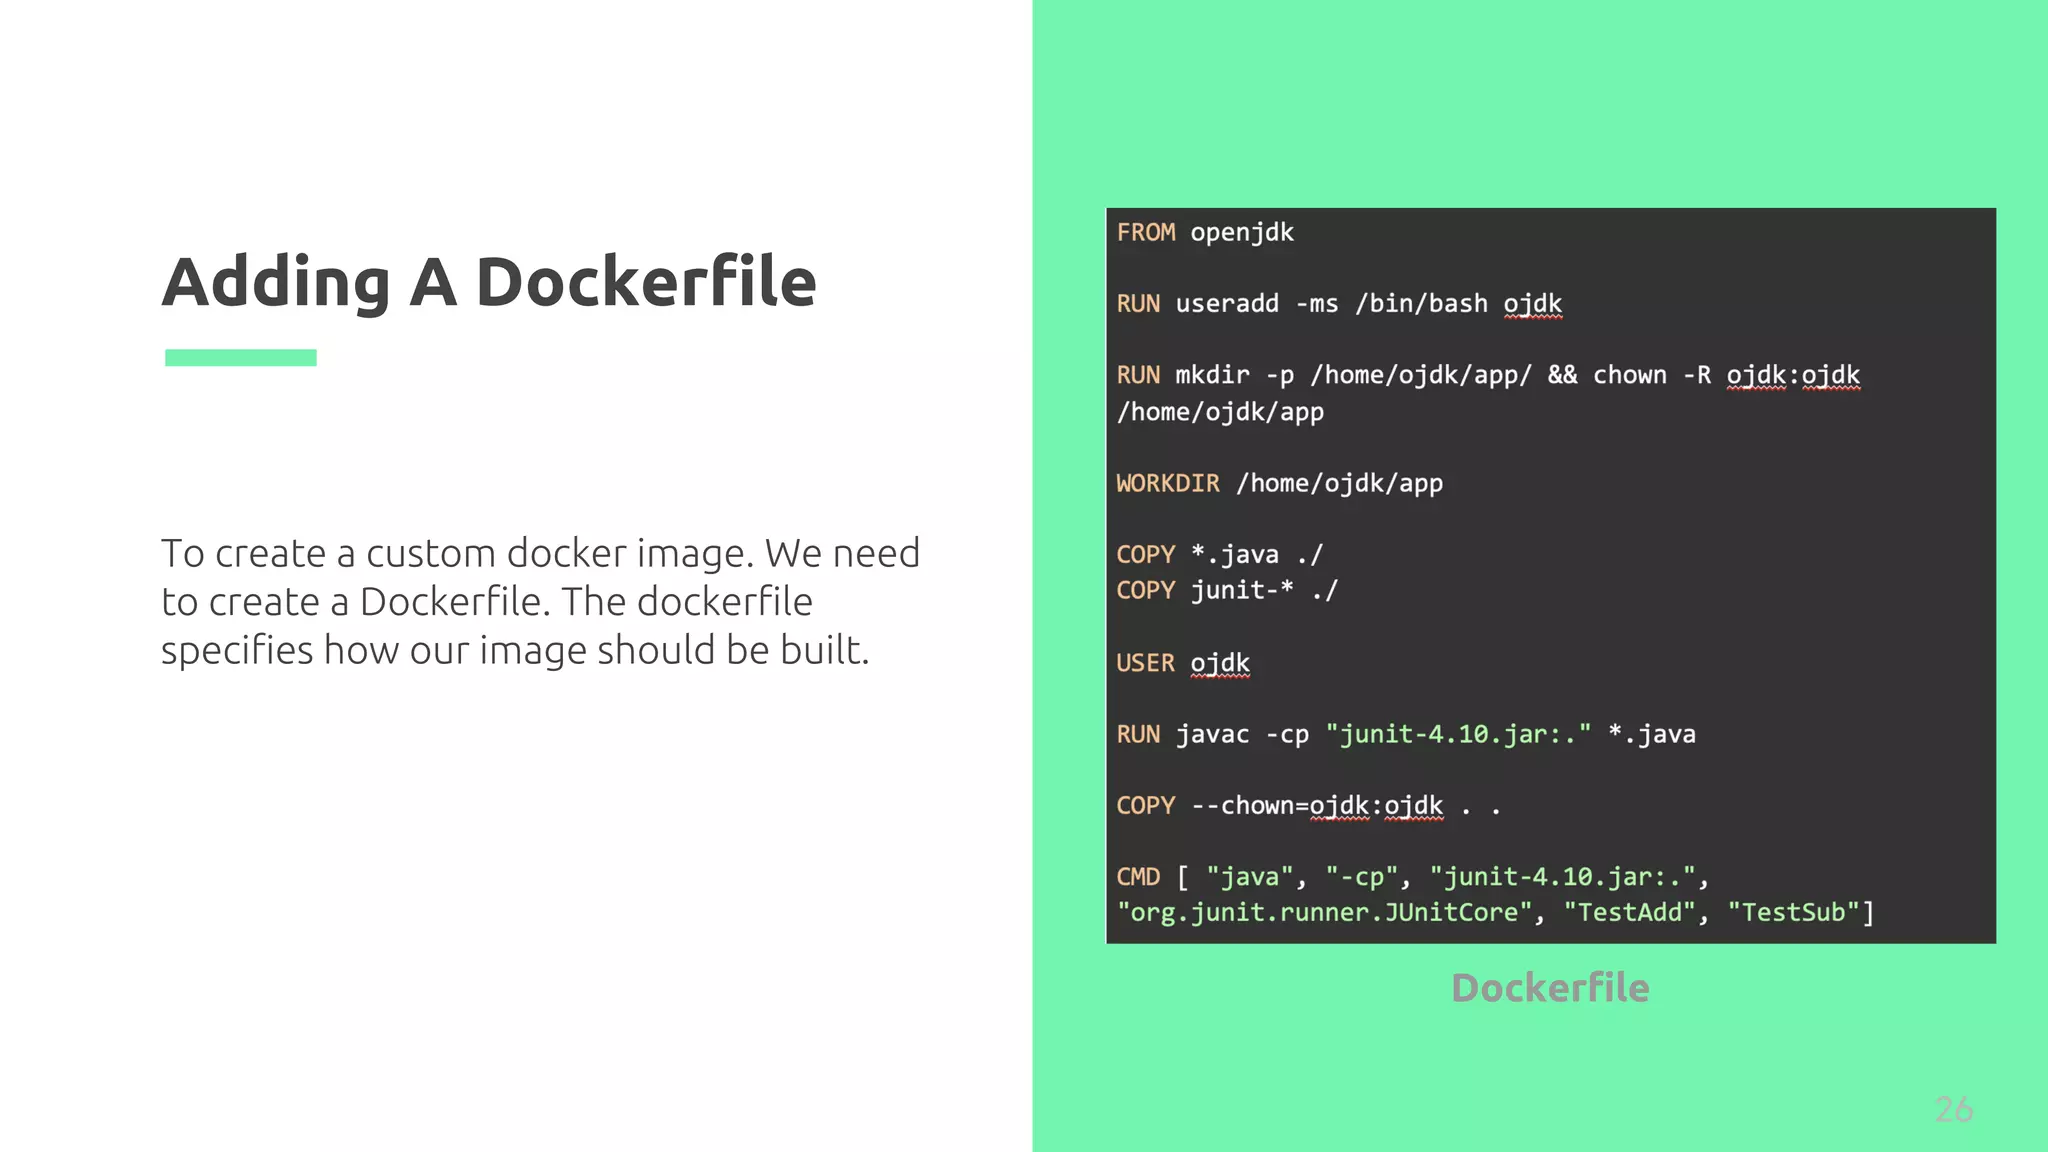Click the "junit-4.10.jar:." string in the javac line
Image resolution: width=2048 pixels, height=1152 pixels.
1458,734
